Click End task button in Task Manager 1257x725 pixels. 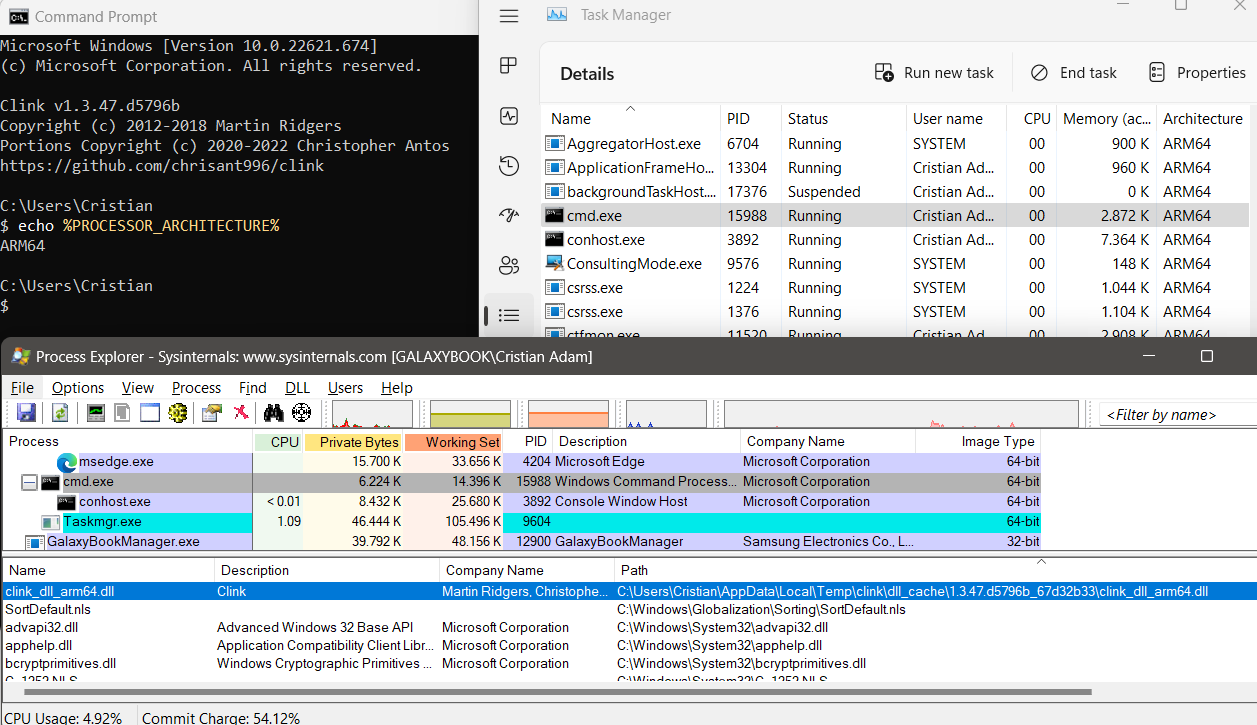point(1074,73)
